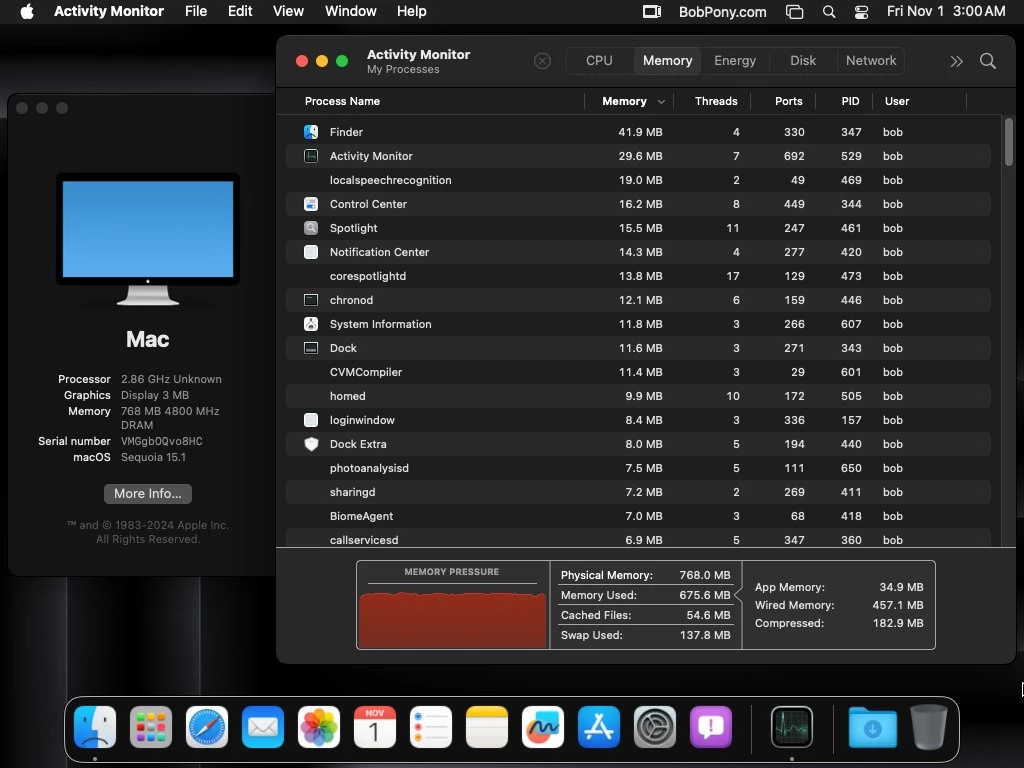Click the process list vertical scrollbar

coord(1008,141)
